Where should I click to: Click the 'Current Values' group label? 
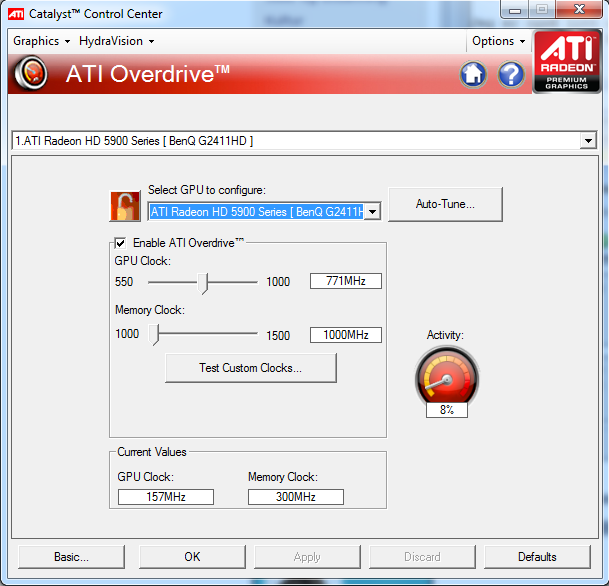[x=152, y=452]
